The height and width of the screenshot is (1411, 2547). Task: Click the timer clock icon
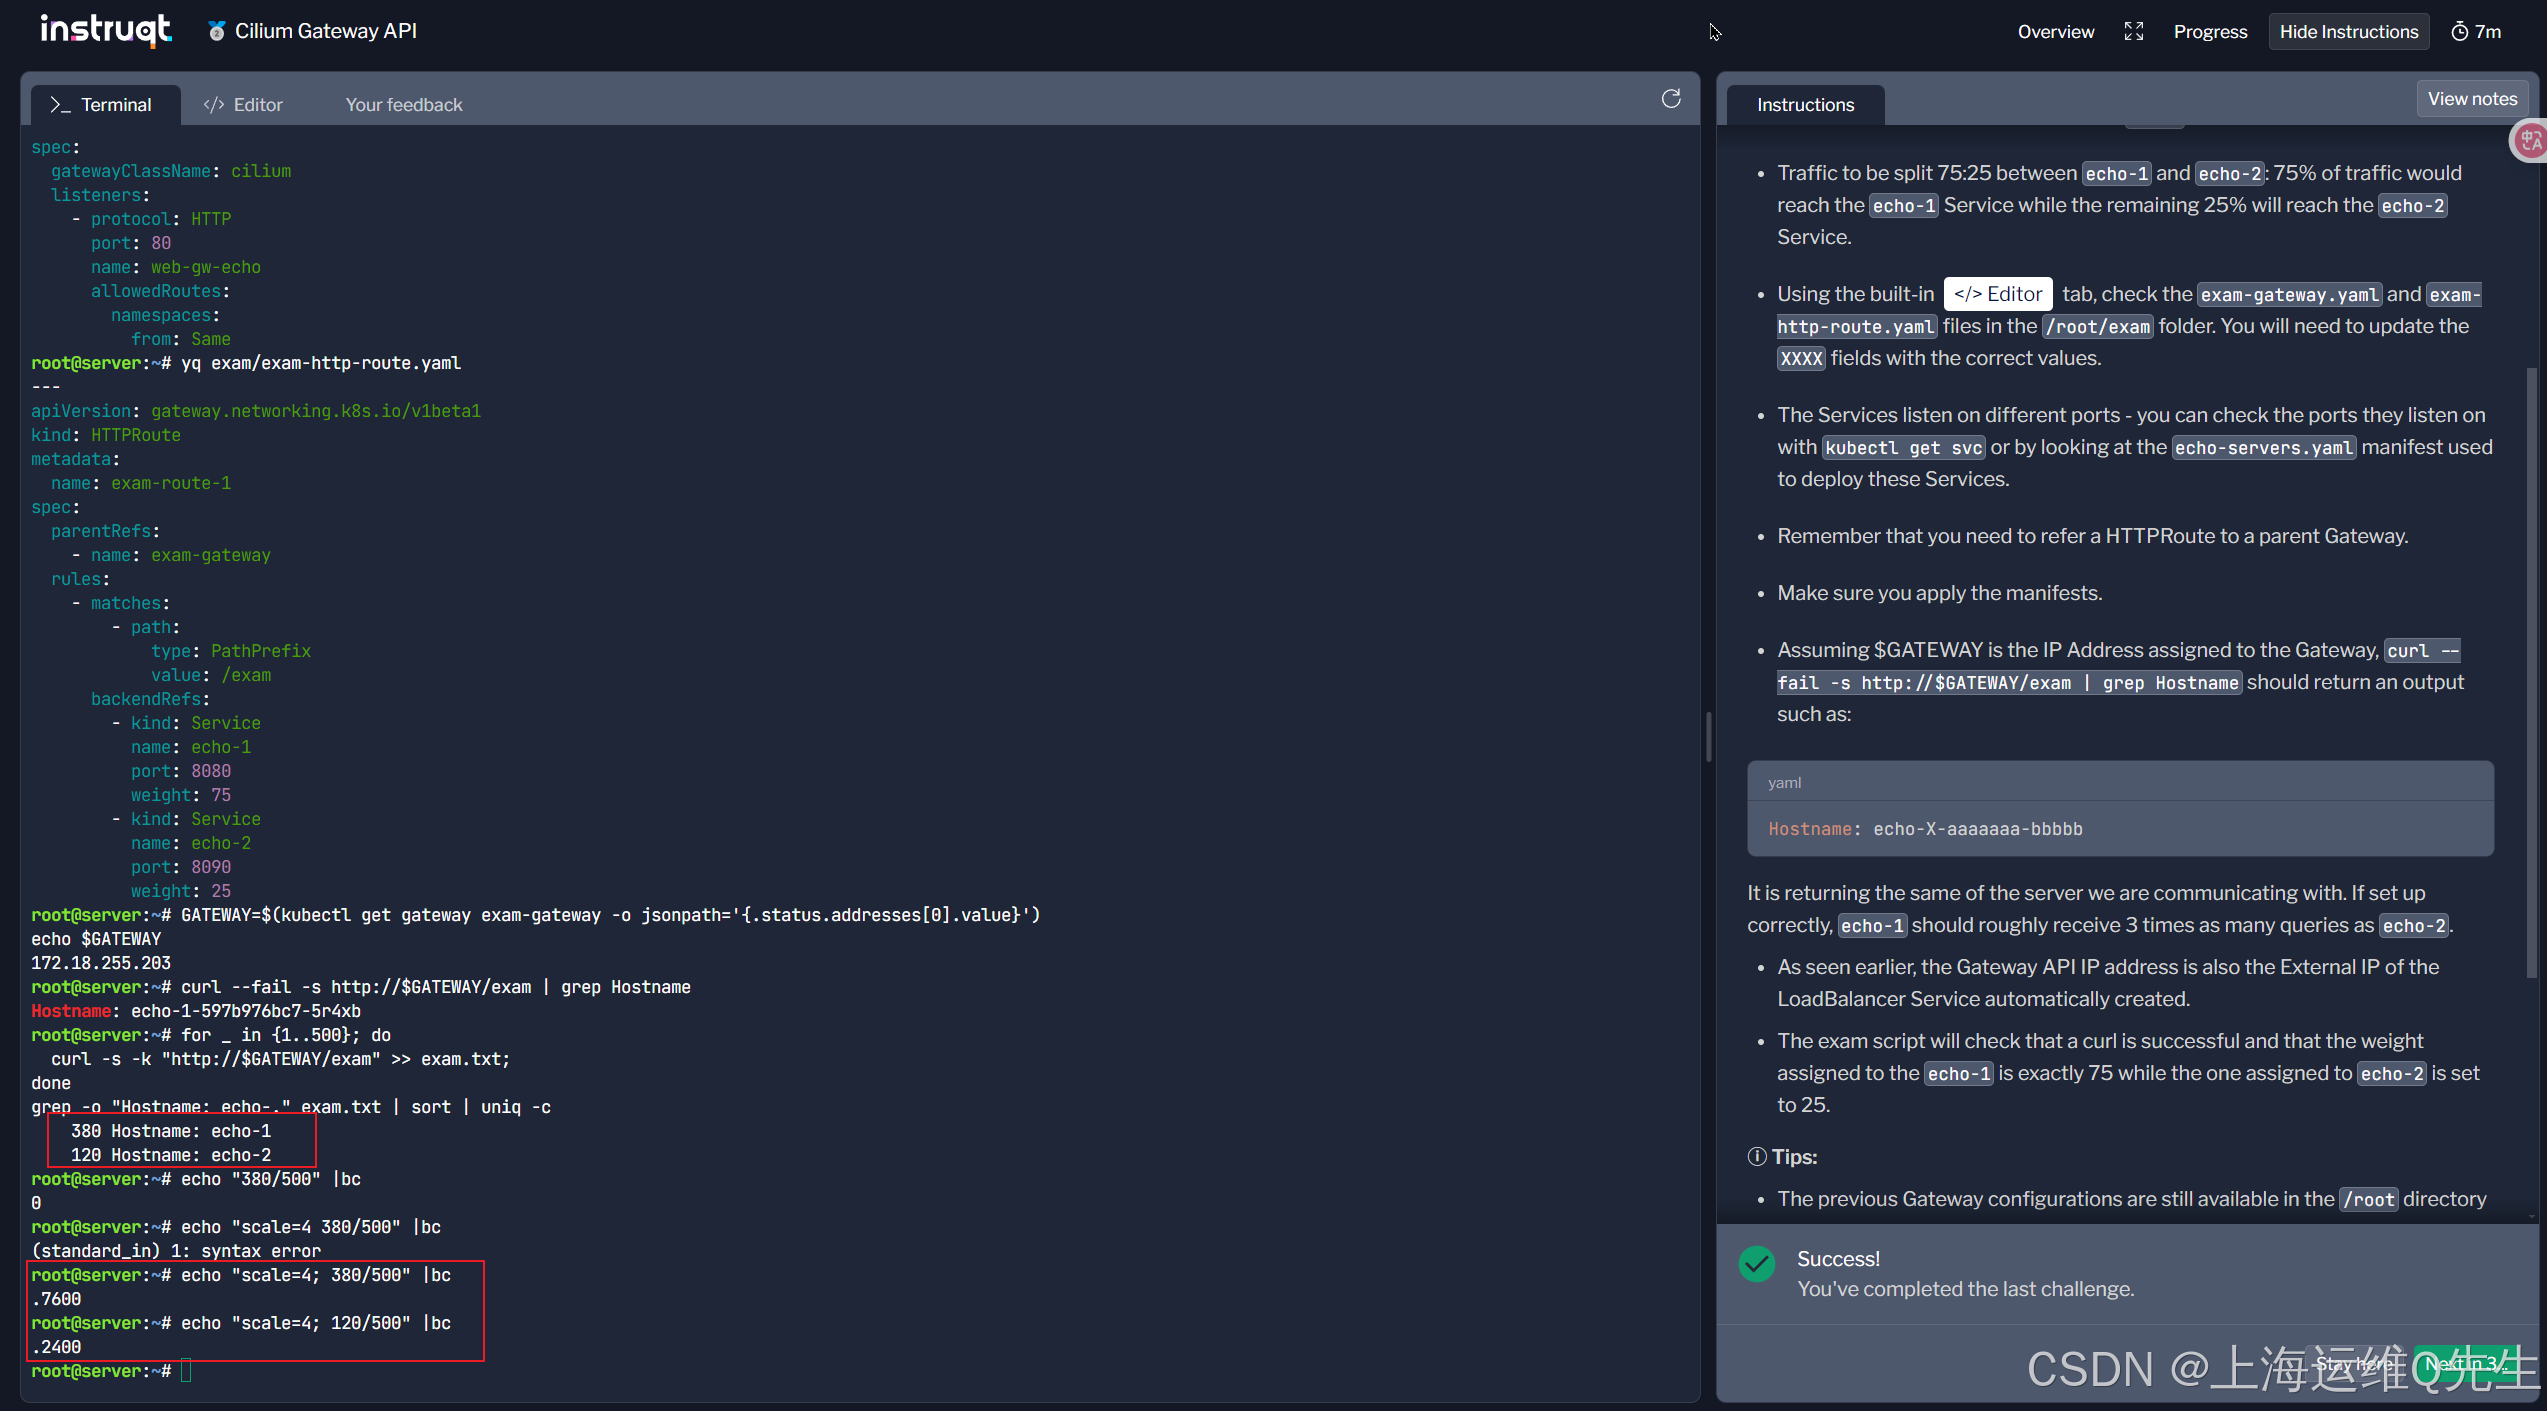tap(2459, 32)
